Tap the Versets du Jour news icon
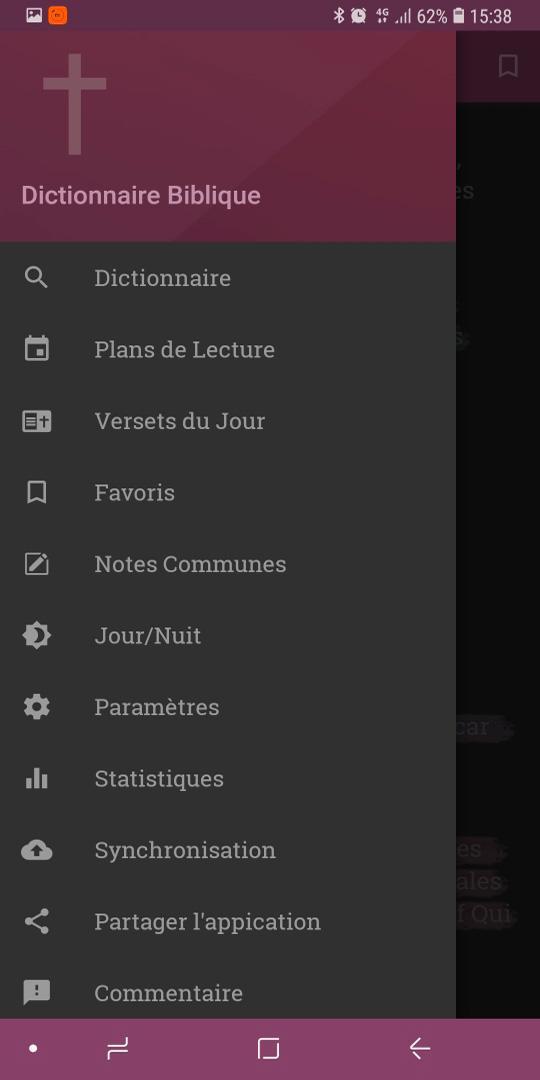Viewport: 540px width, 1080px height. [x=37, y=421]
